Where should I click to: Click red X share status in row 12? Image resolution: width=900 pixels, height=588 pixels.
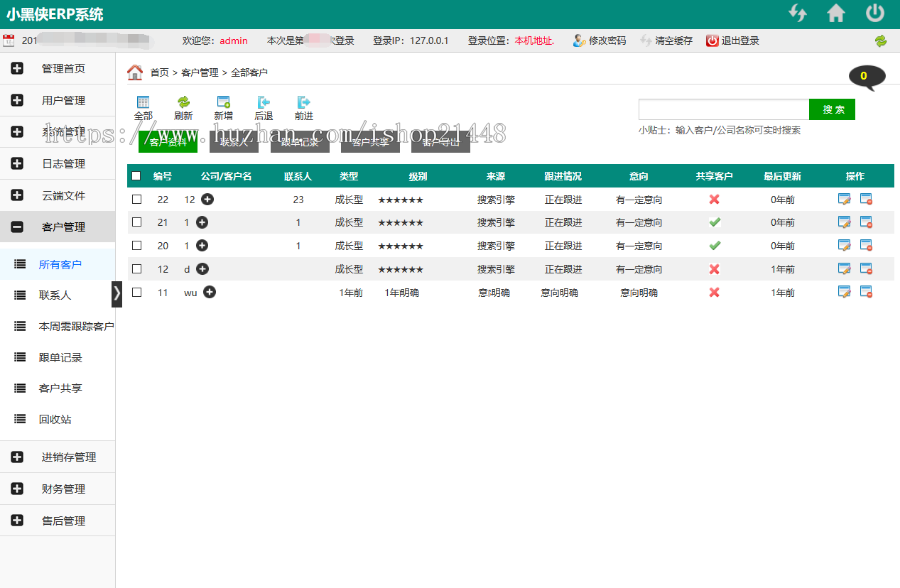tap(714, 269)
